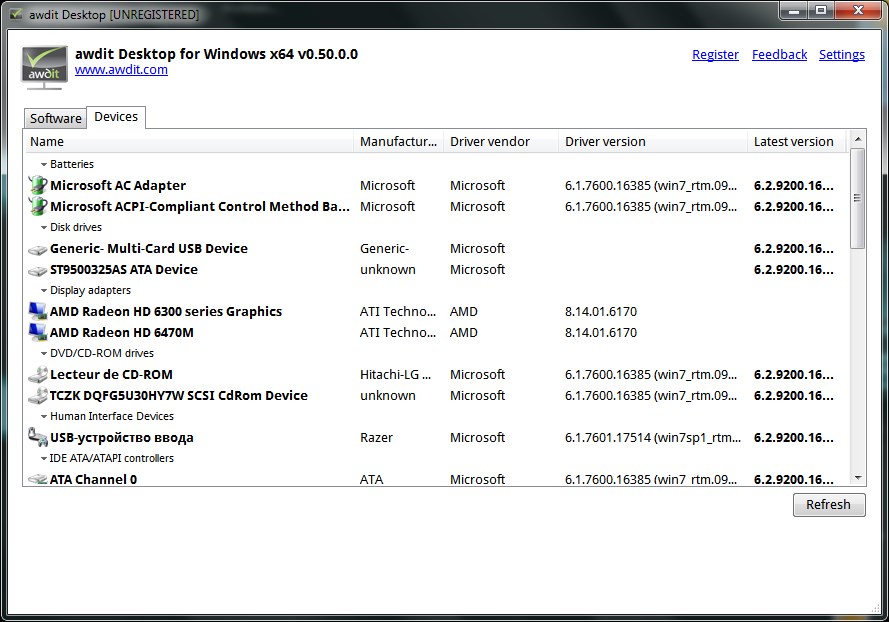Image resolution: width=889 pixels, height=622 pixels.
Task: Click the AMD Radeon HD 6300 display icon
Action: (37, 312)
